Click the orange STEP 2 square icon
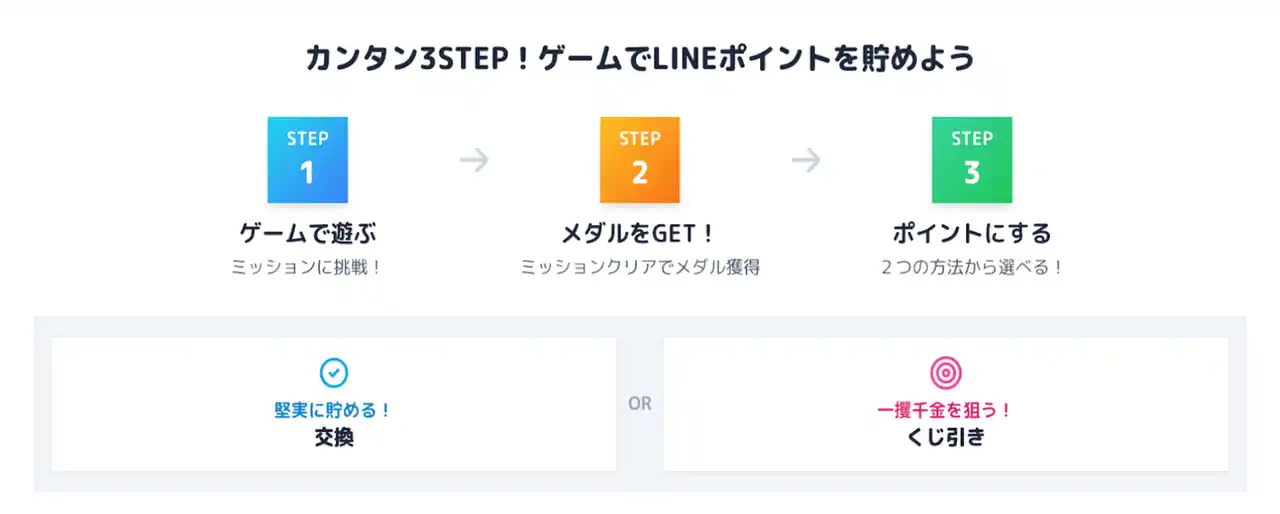Screen dimensions: 1280x514 pyautogui.click(x=640, y=160)
